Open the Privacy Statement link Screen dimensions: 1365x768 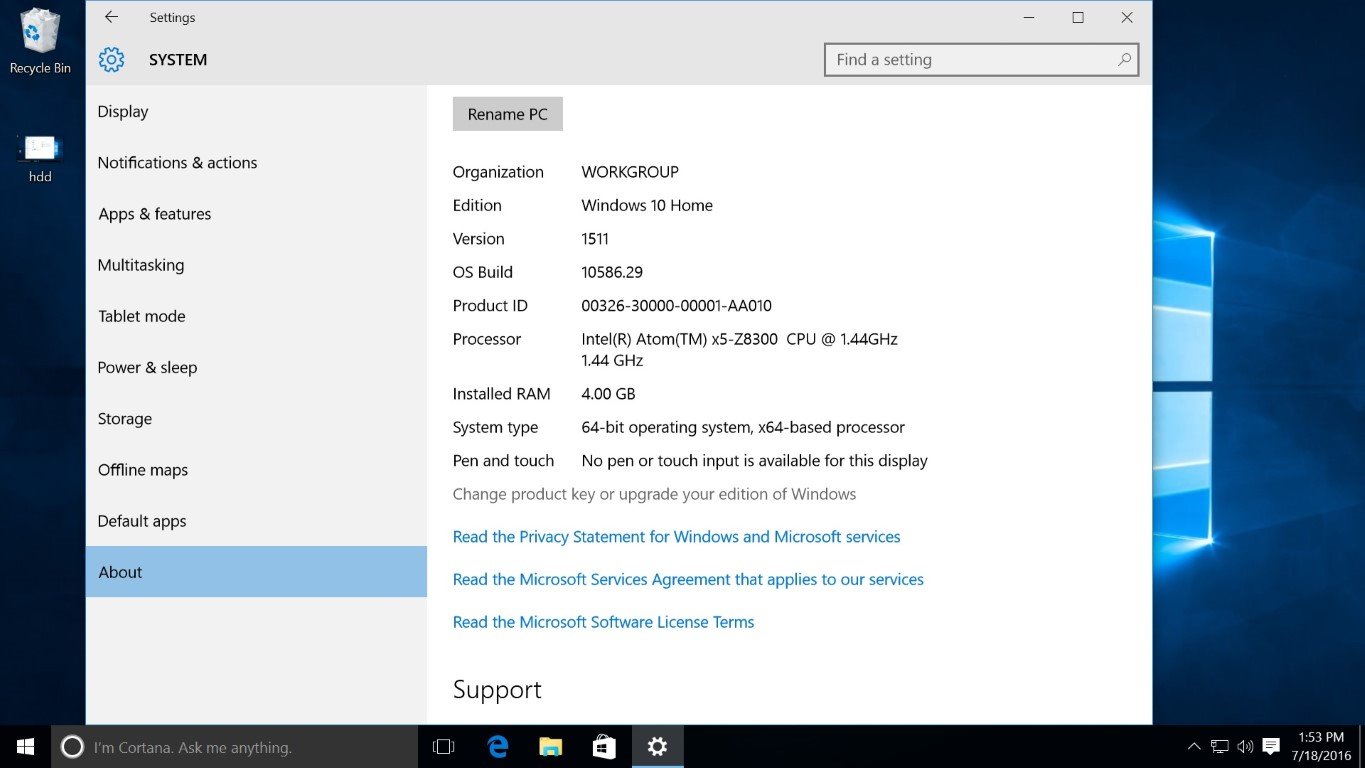[x=676, y=537]
